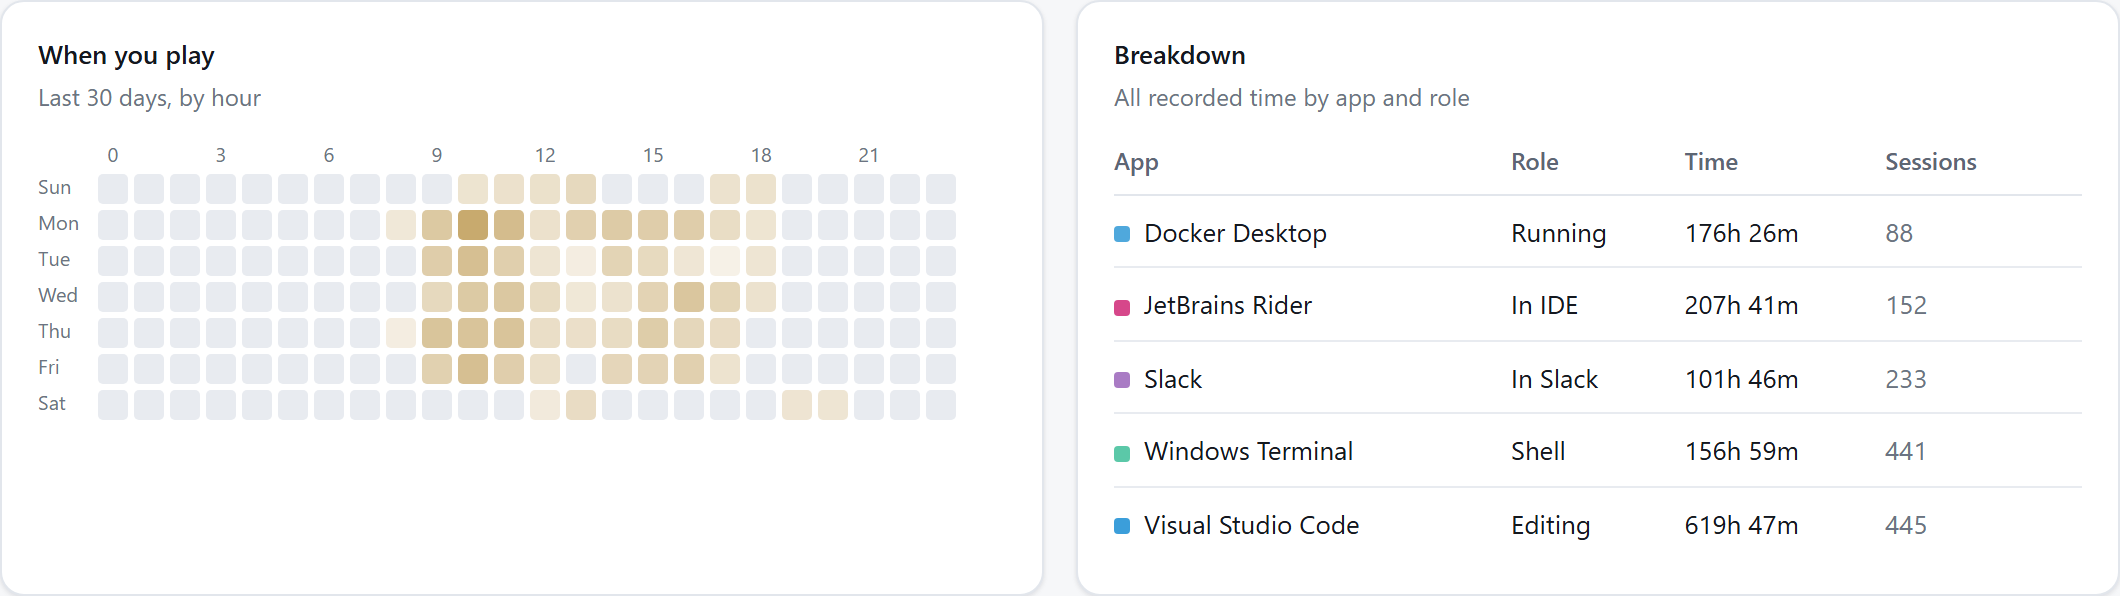Select the Slack app name
Screen dimensions: 2120x596
point(1172,379)
